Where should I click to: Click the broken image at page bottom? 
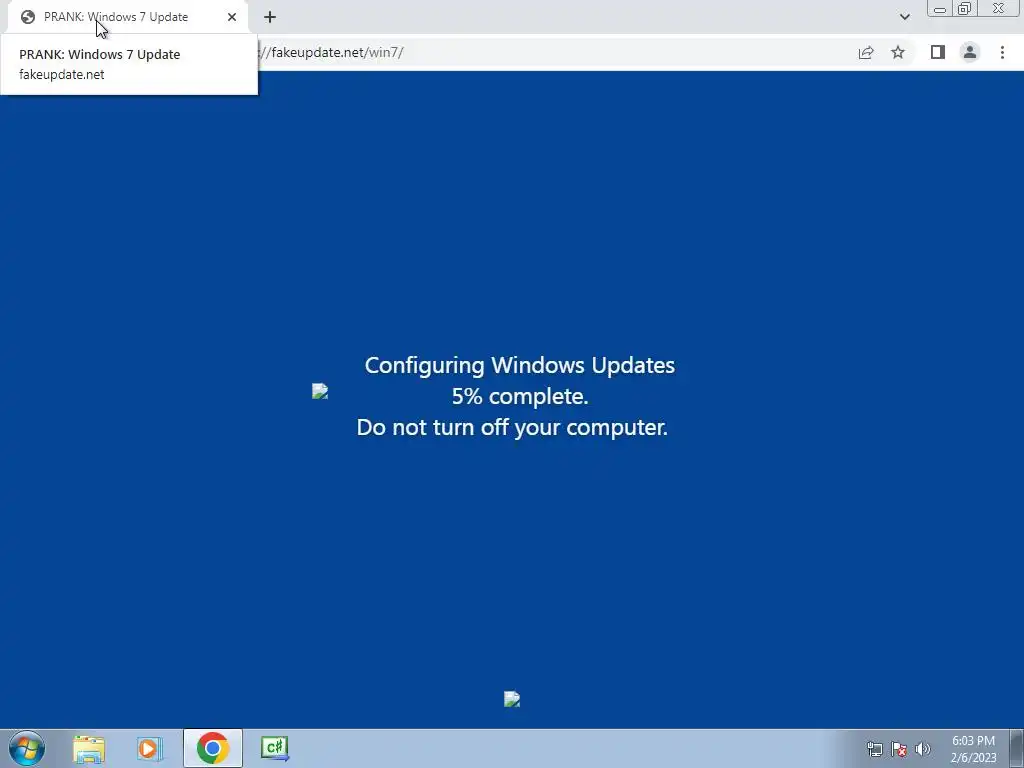[x=512, y=699]
